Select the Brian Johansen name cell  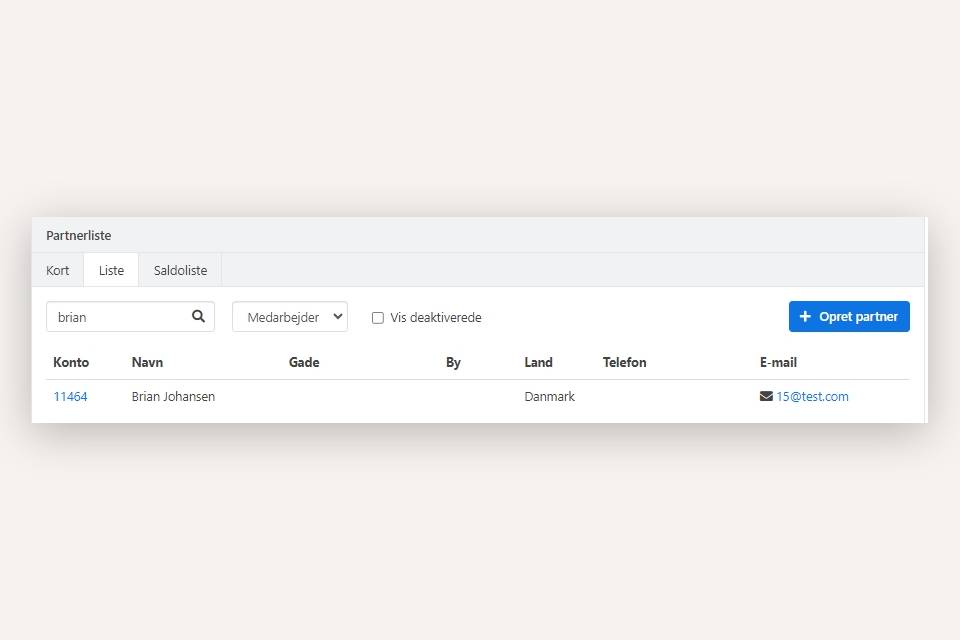[x=173, y=396]
